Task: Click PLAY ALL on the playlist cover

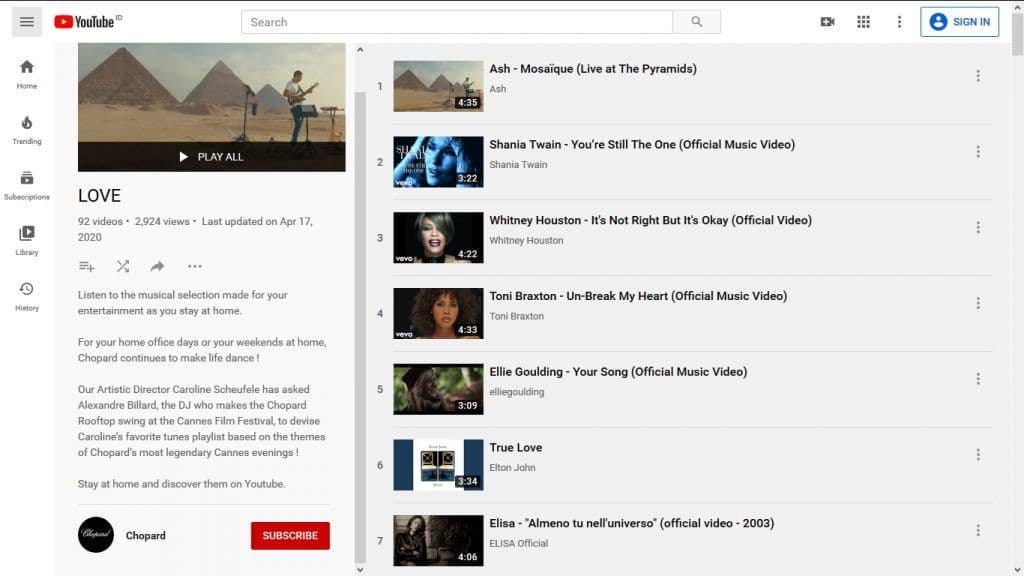Action: click(x=212, y=157)
